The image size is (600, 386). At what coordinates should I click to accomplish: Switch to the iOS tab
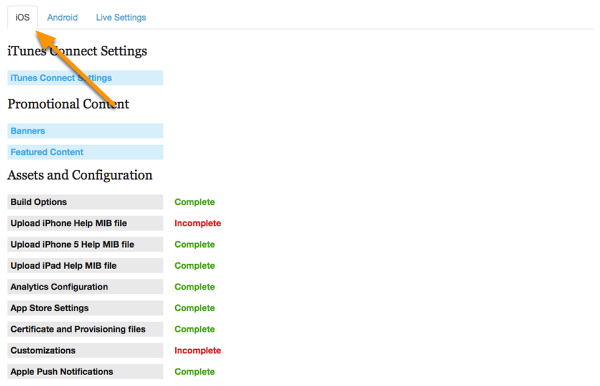click(22, 18)
